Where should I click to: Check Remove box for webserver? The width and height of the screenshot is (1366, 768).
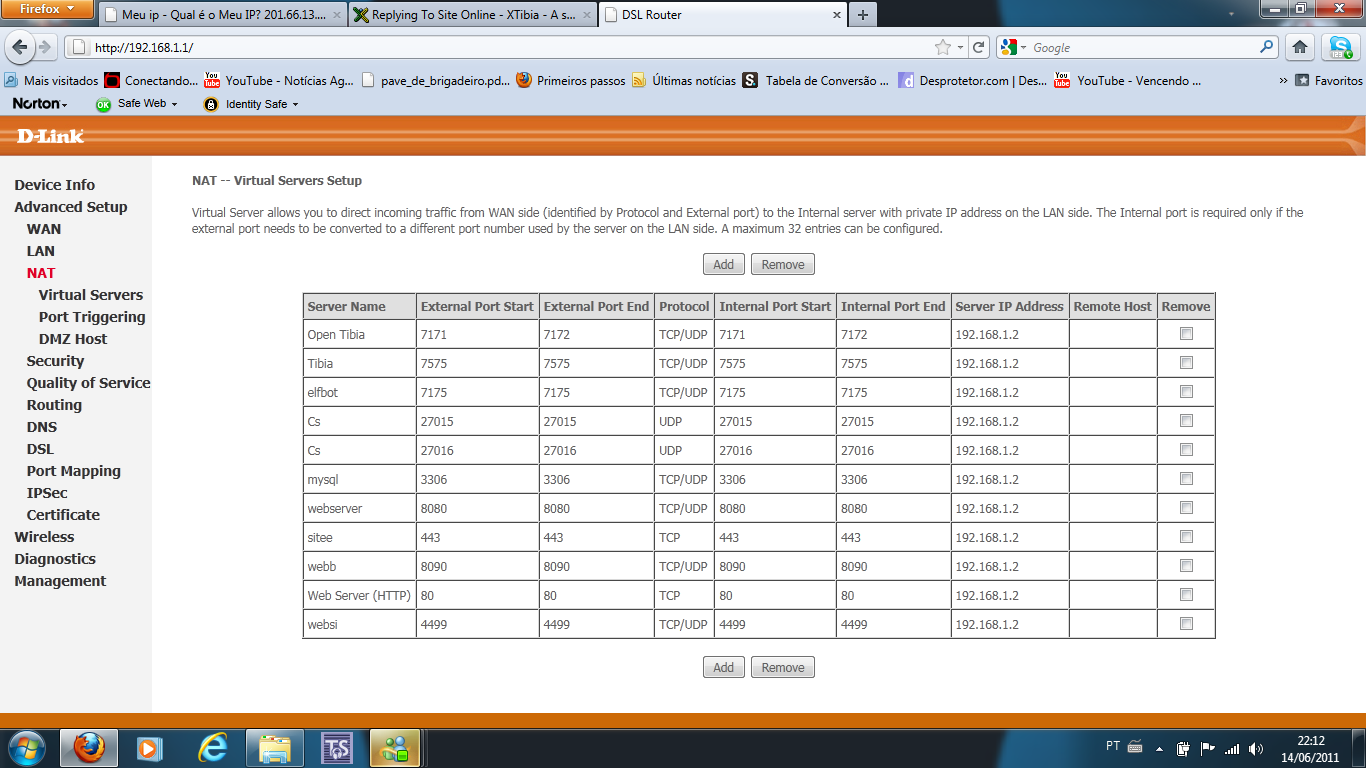point(1187,508)
